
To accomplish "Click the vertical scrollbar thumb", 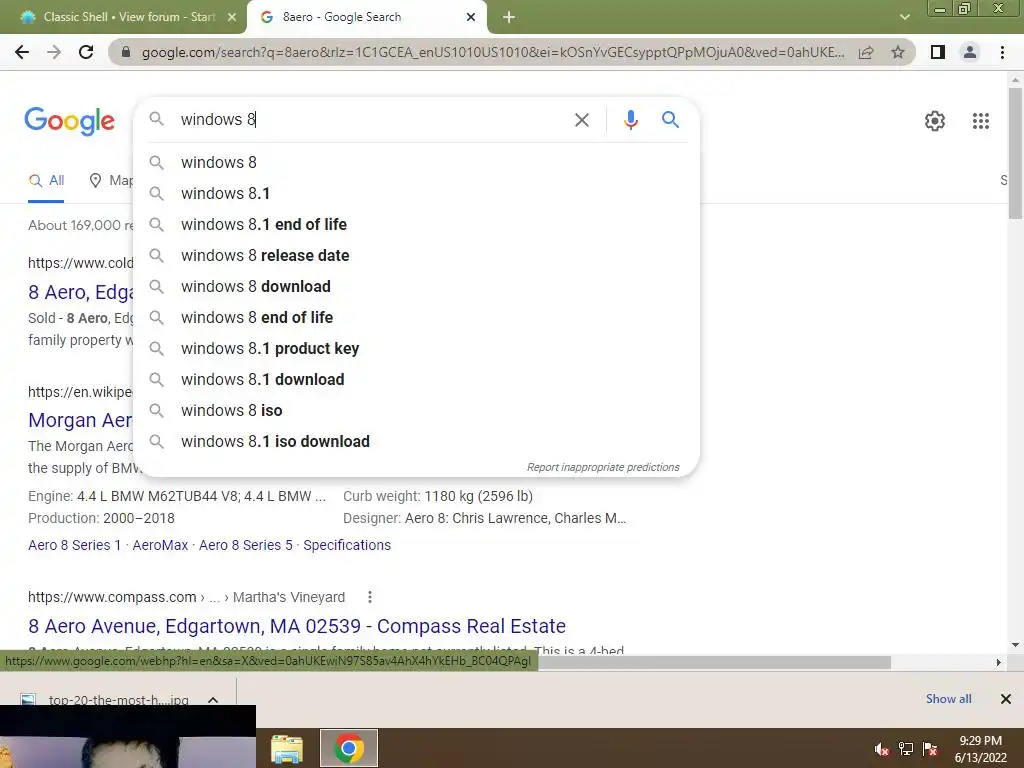I will pos(1015,152).
